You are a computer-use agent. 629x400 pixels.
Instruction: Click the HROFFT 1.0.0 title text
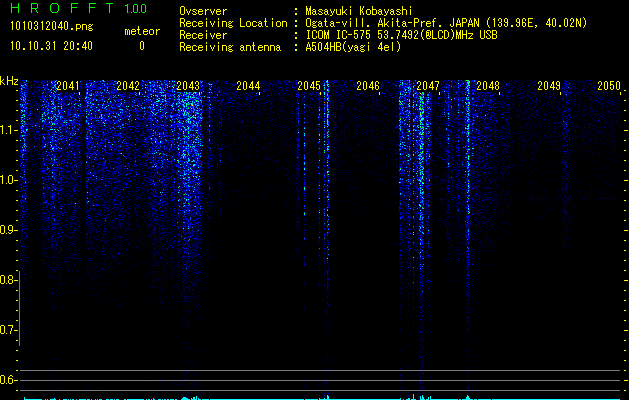point(78,8)
